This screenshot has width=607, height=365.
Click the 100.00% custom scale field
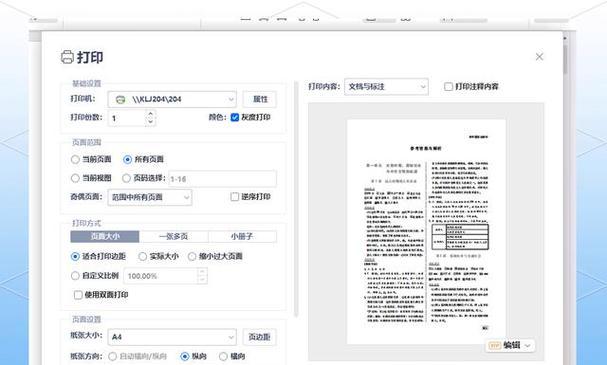[161, 276]
